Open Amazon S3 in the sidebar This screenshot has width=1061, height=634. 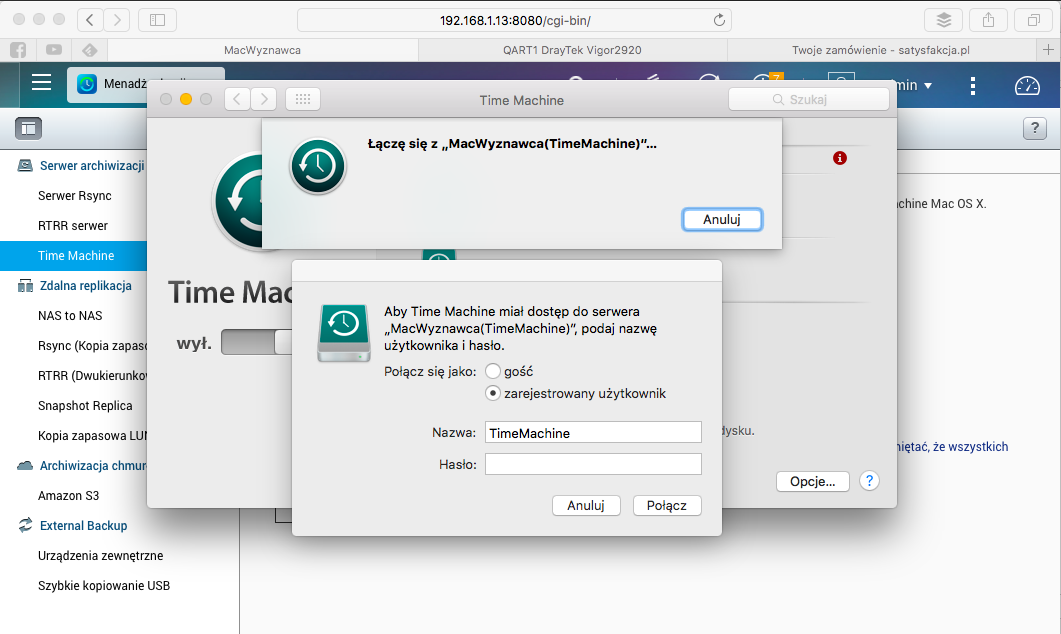pyautogui.click(x=68, y=495)
